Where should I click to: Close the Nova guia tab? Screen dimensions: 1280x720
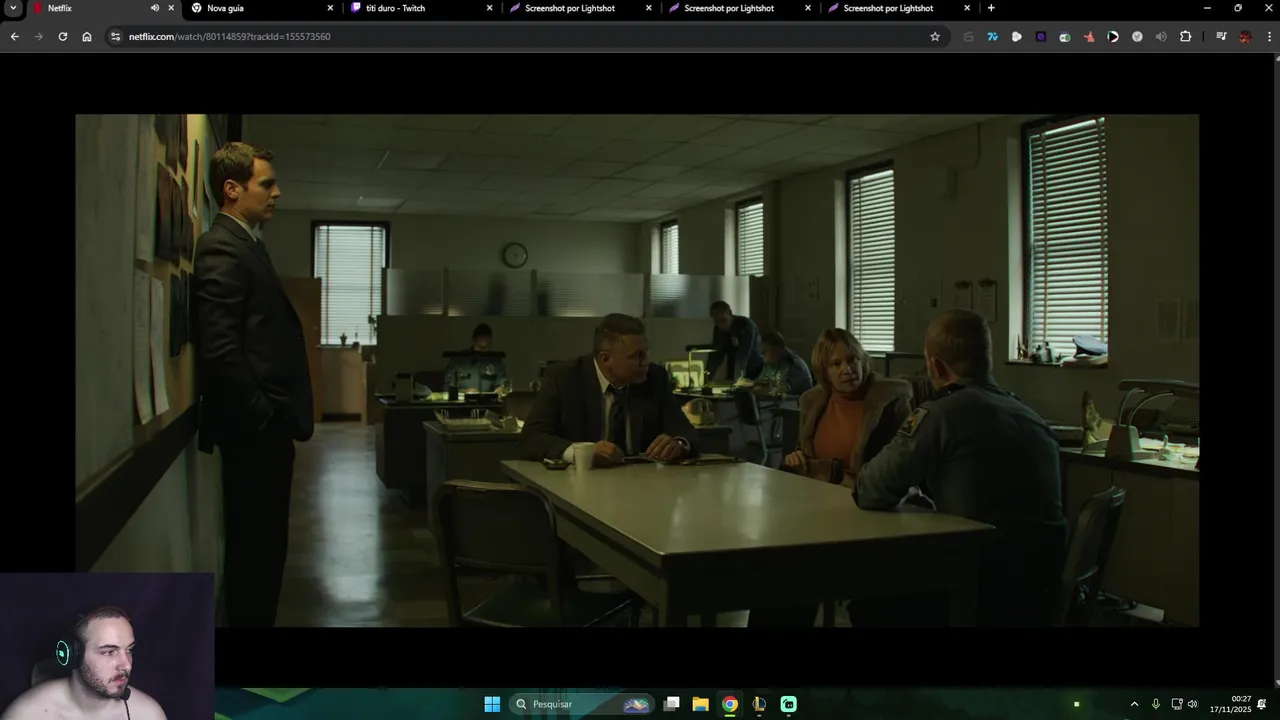coord(331,8)
